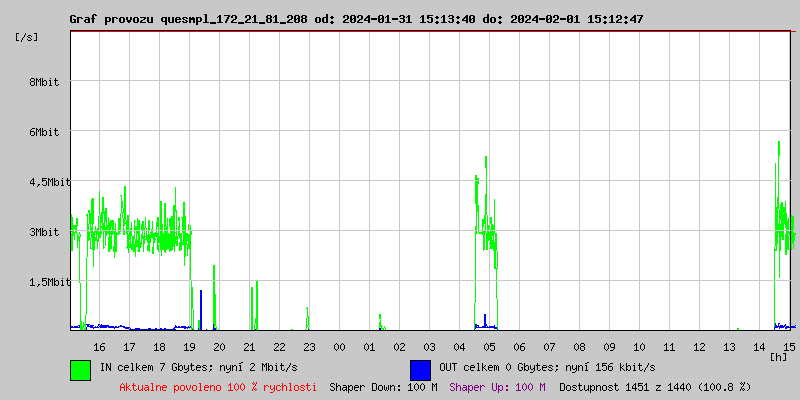Click the 00 hour marker on x-axis
The width and height of the screenshot is (800, 400).
pyautogui.click(x=339, y=346)
